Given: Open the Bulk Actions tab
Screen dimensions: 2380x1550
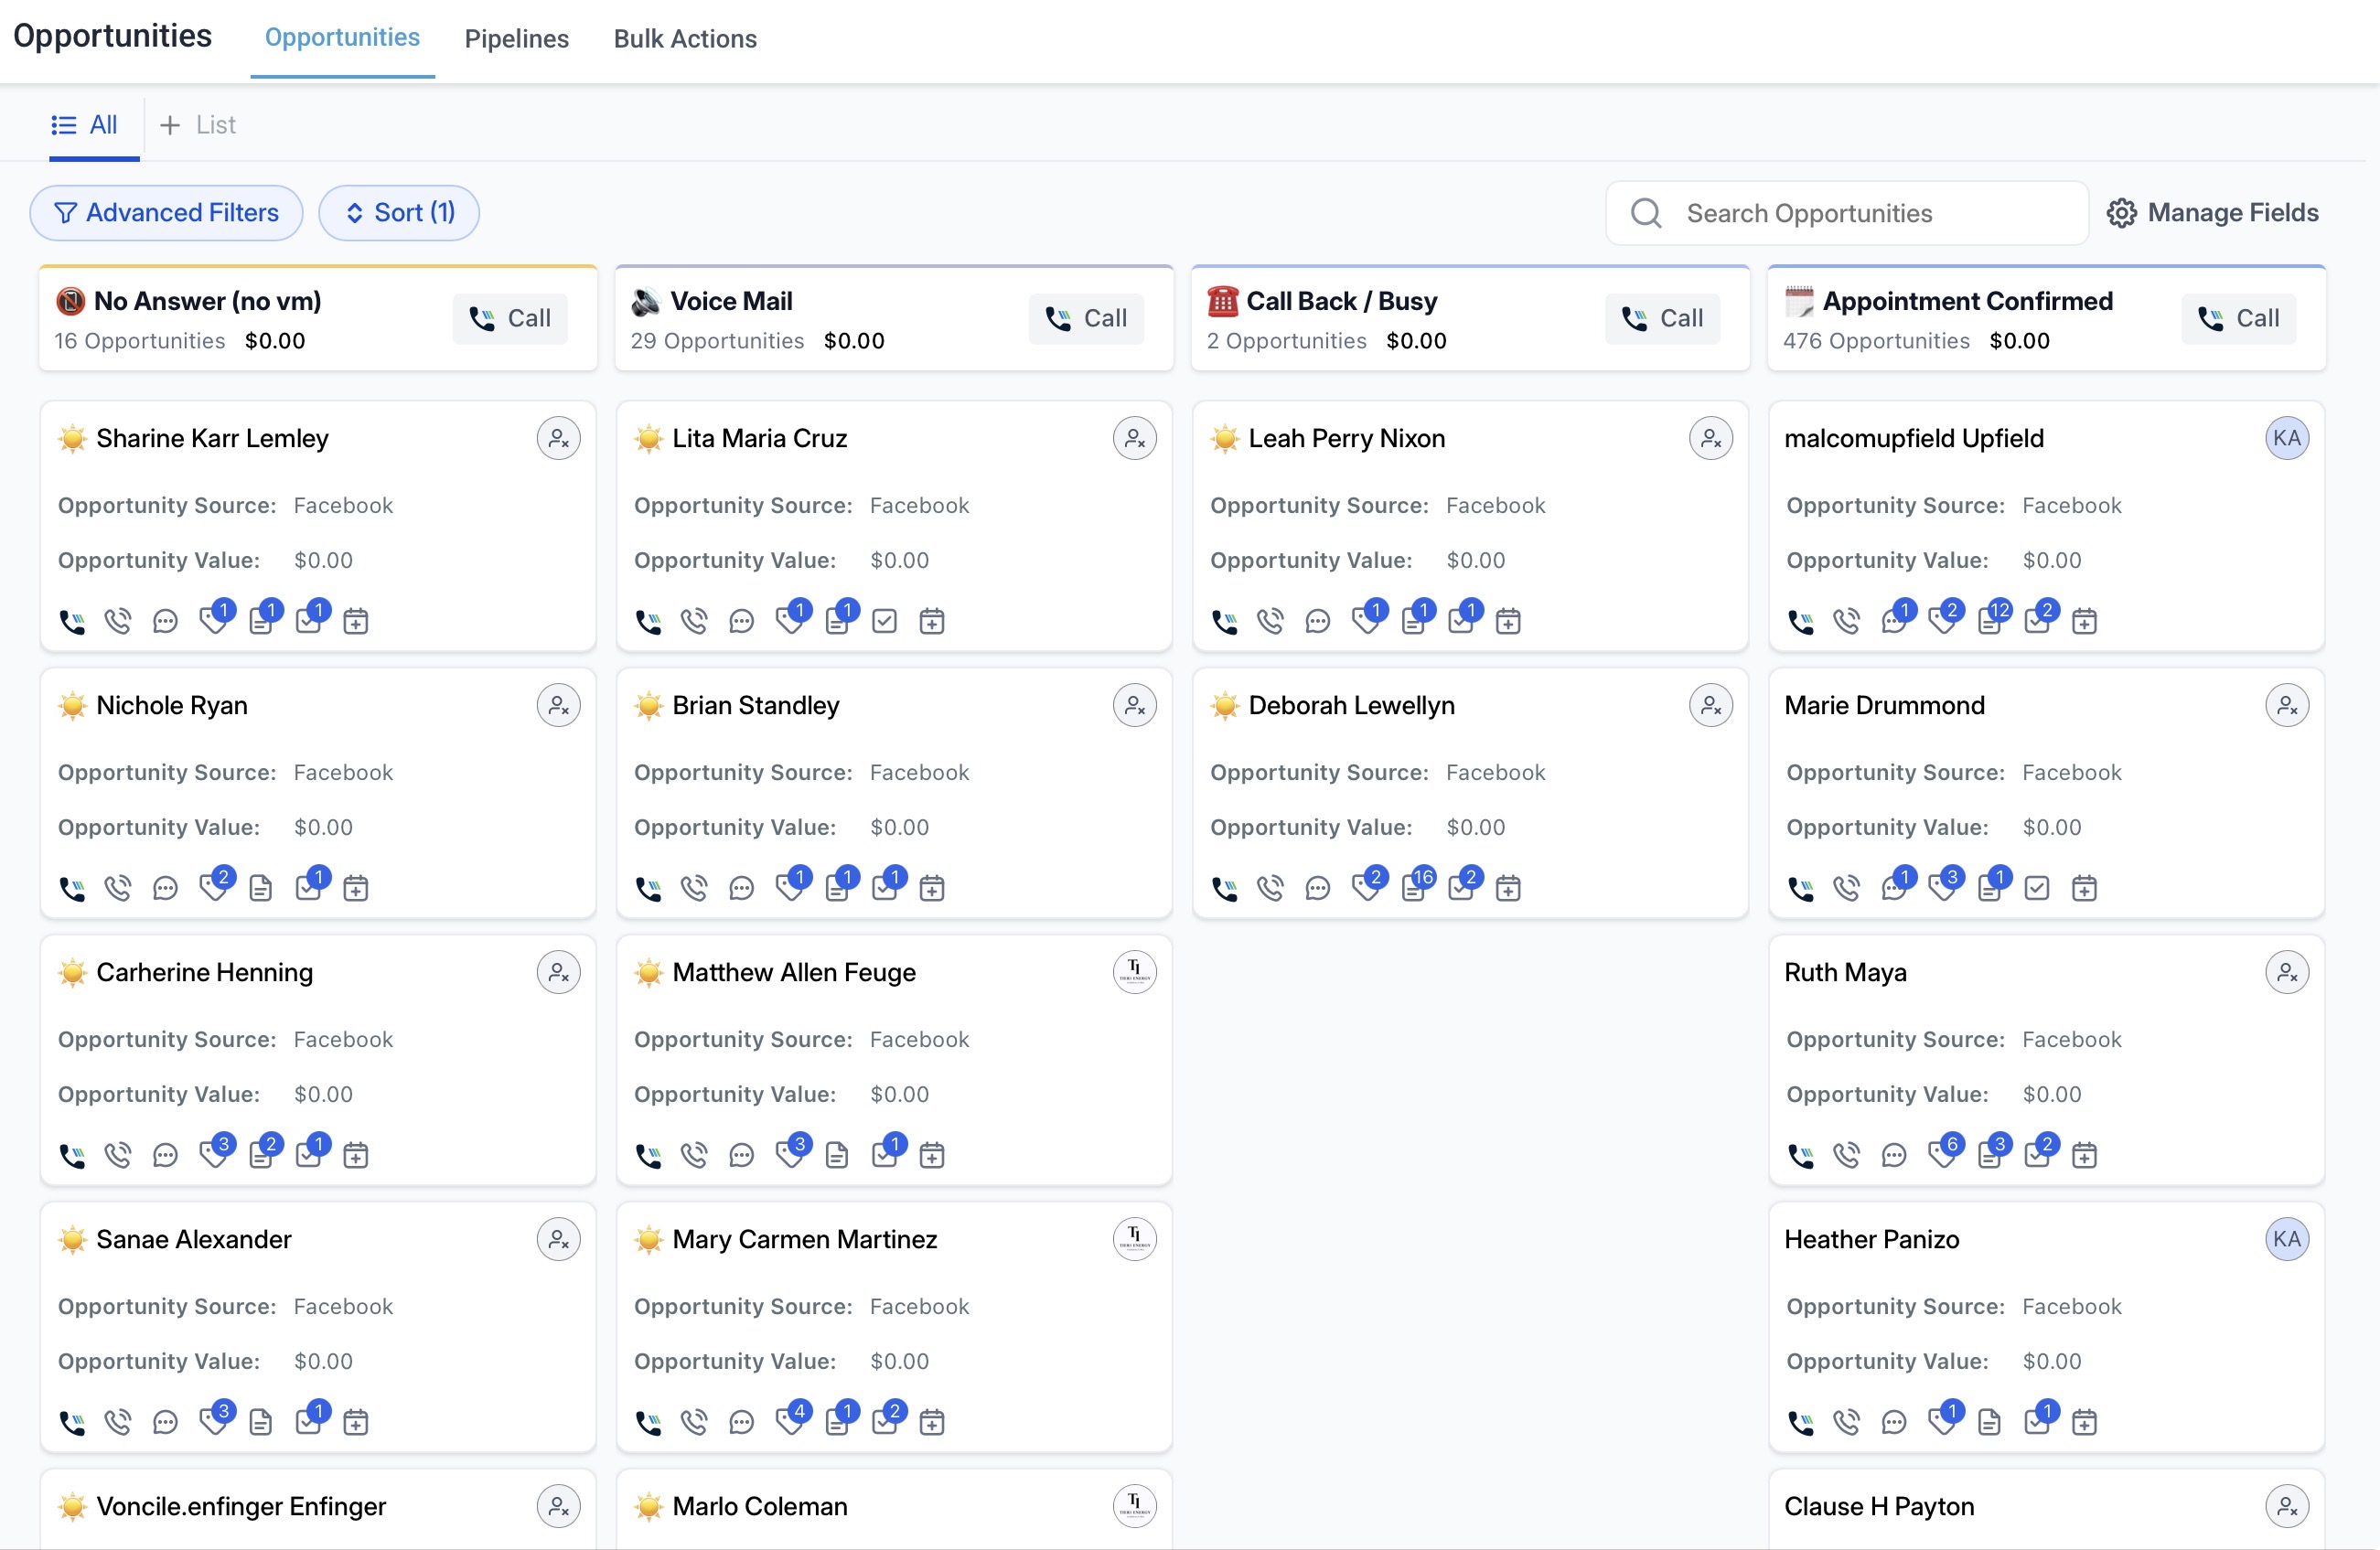Looking at the screenshot, I should [685, 39].
